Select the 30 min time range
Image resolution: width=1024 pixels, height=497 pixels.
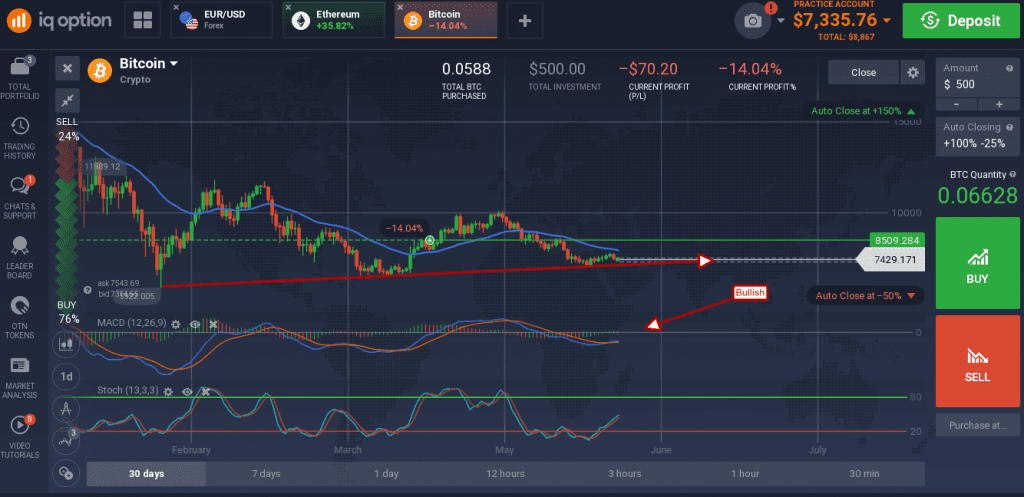[x=865, y=473]
